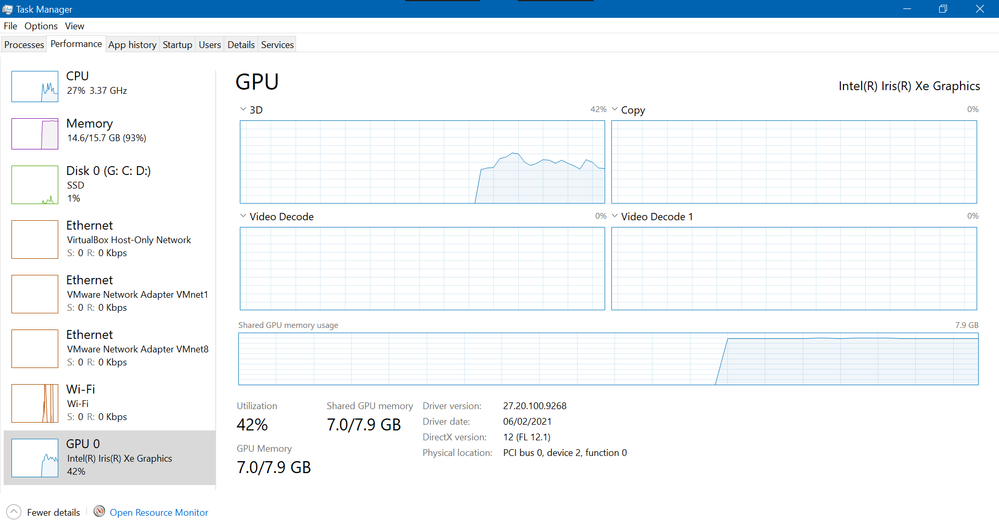Screen dimensions: 999x531
Task: Open the Options menu
Action: (41, 26)
